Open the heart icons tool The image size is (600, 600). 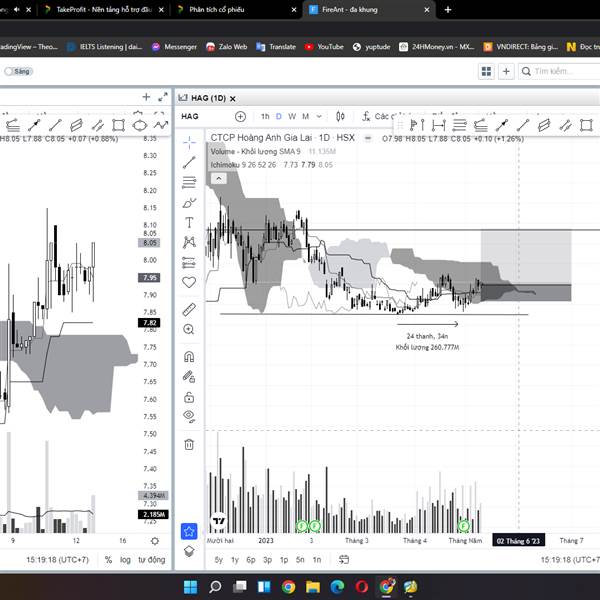pos(189,282)
